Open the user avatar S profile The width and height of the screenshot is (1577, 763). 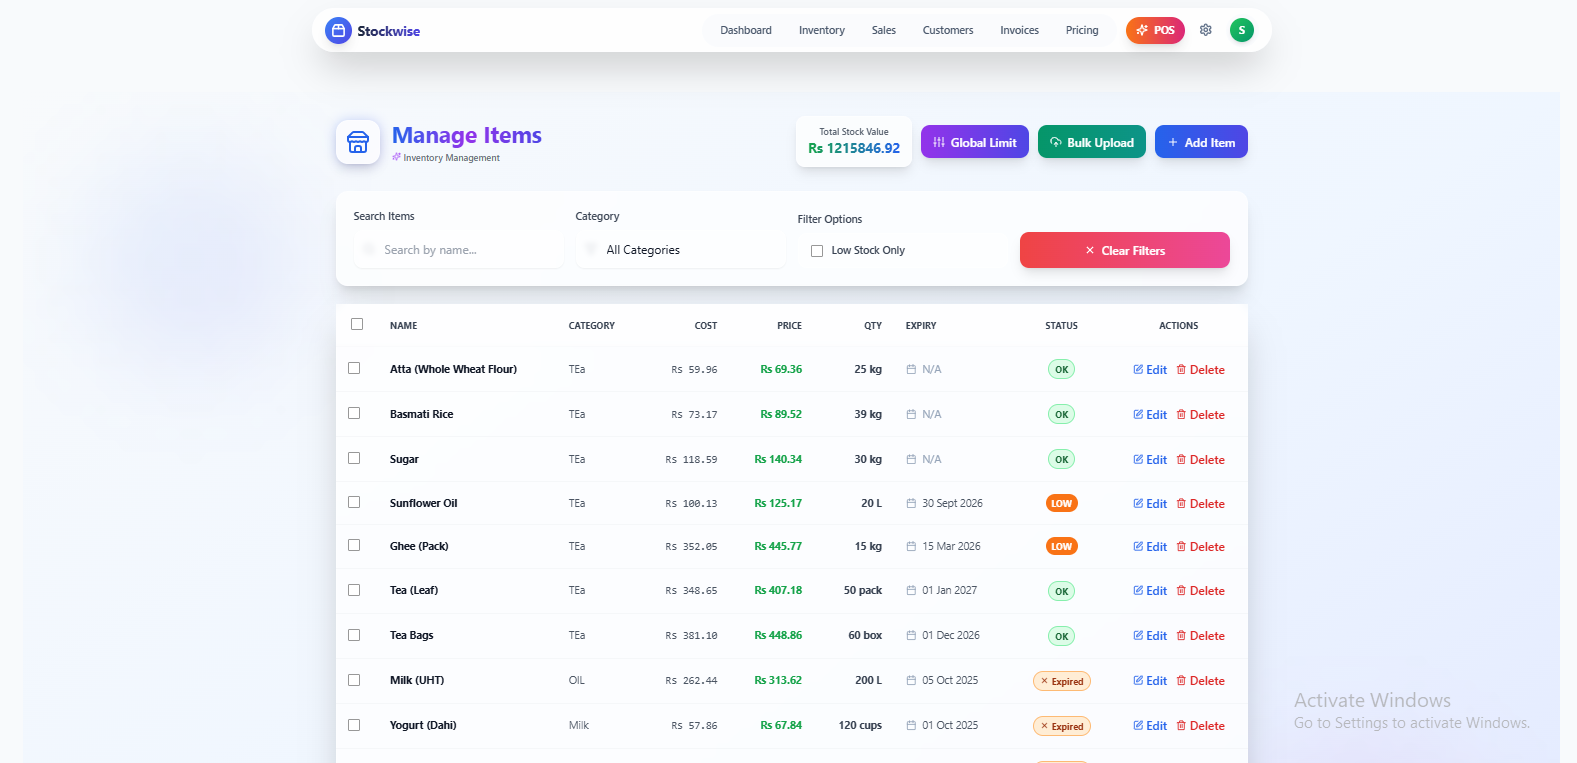(1241, 30)
